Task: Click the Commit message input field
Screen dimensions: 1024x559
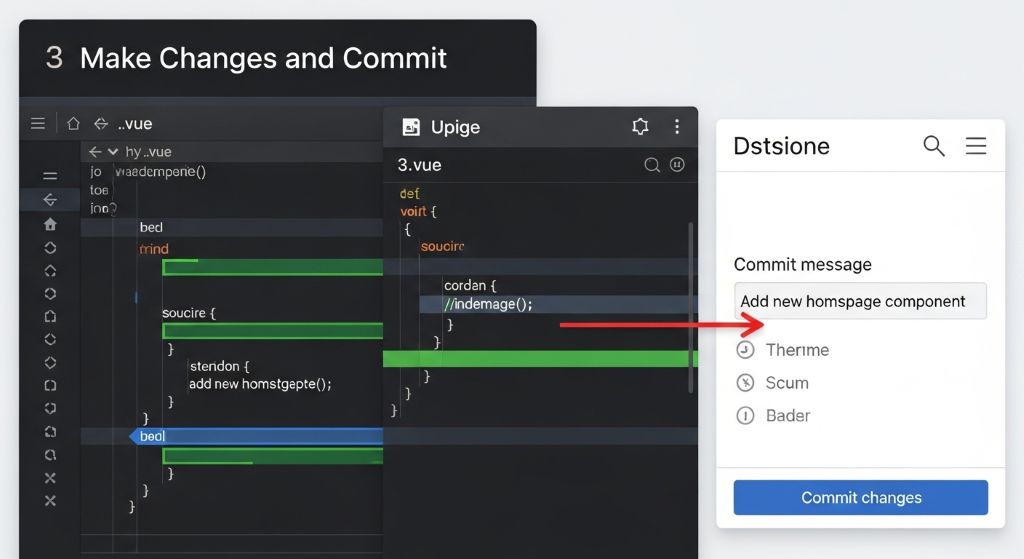Action: coord(860,301)
